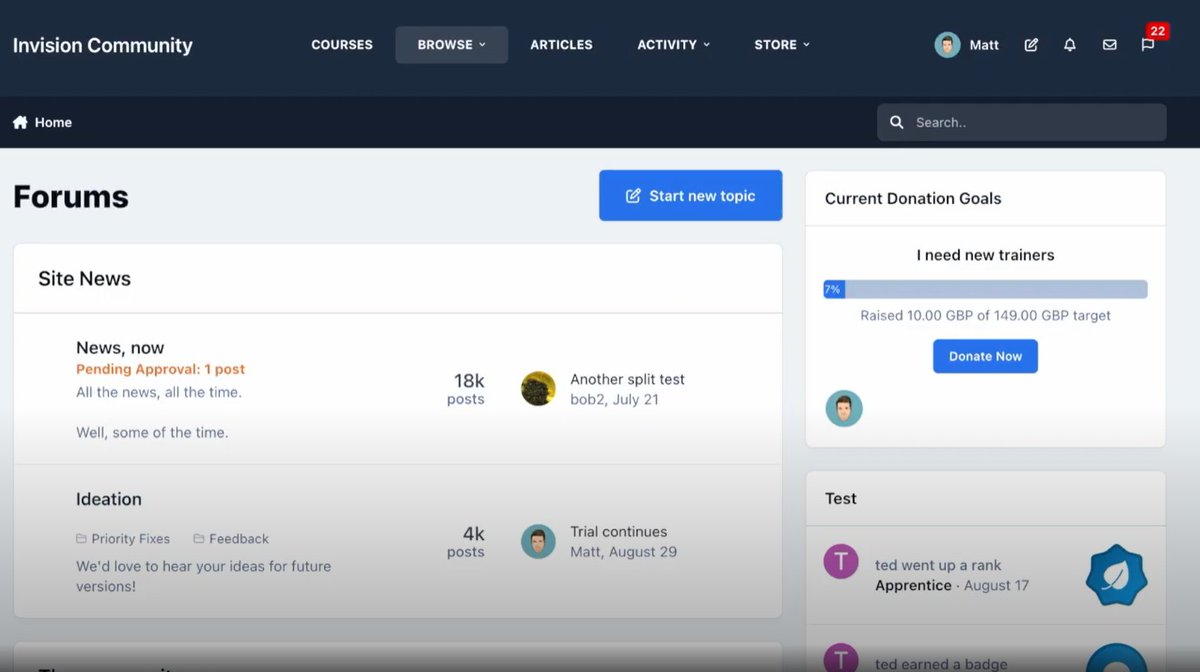Click the Current Donation Goals heading
Image resolution: width=1200 pixels, height=672 pixels.
pos(913,198)
